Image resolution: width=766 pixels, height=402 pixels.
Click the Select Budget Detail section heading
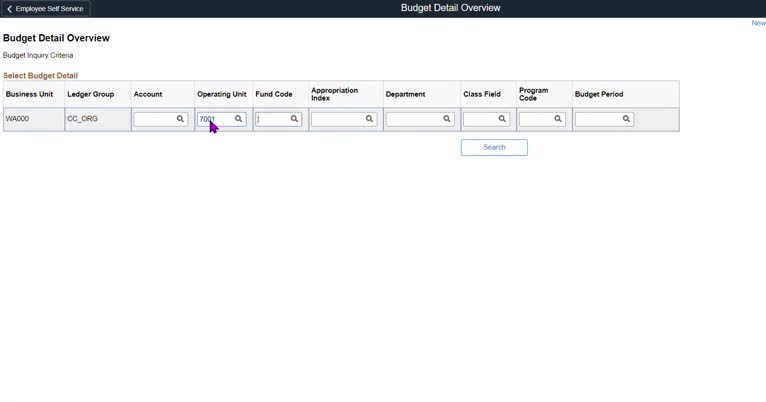point(41,76)
